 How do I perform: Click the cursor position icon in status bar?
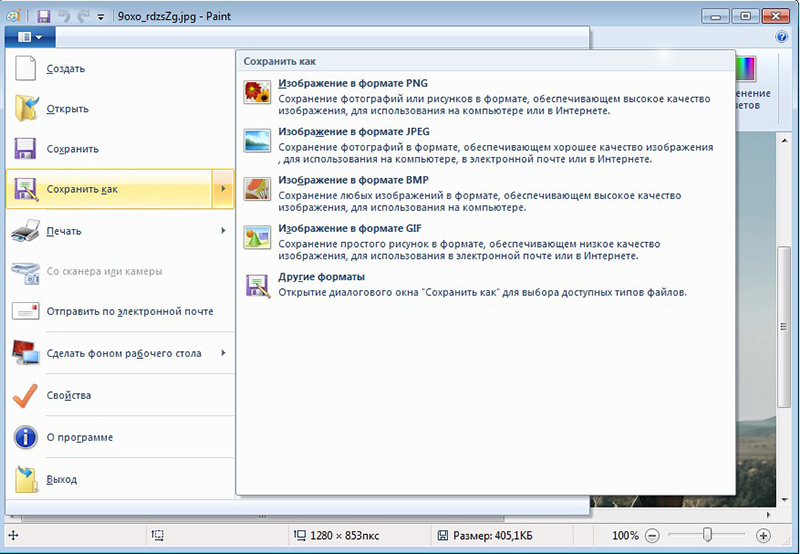13,535
